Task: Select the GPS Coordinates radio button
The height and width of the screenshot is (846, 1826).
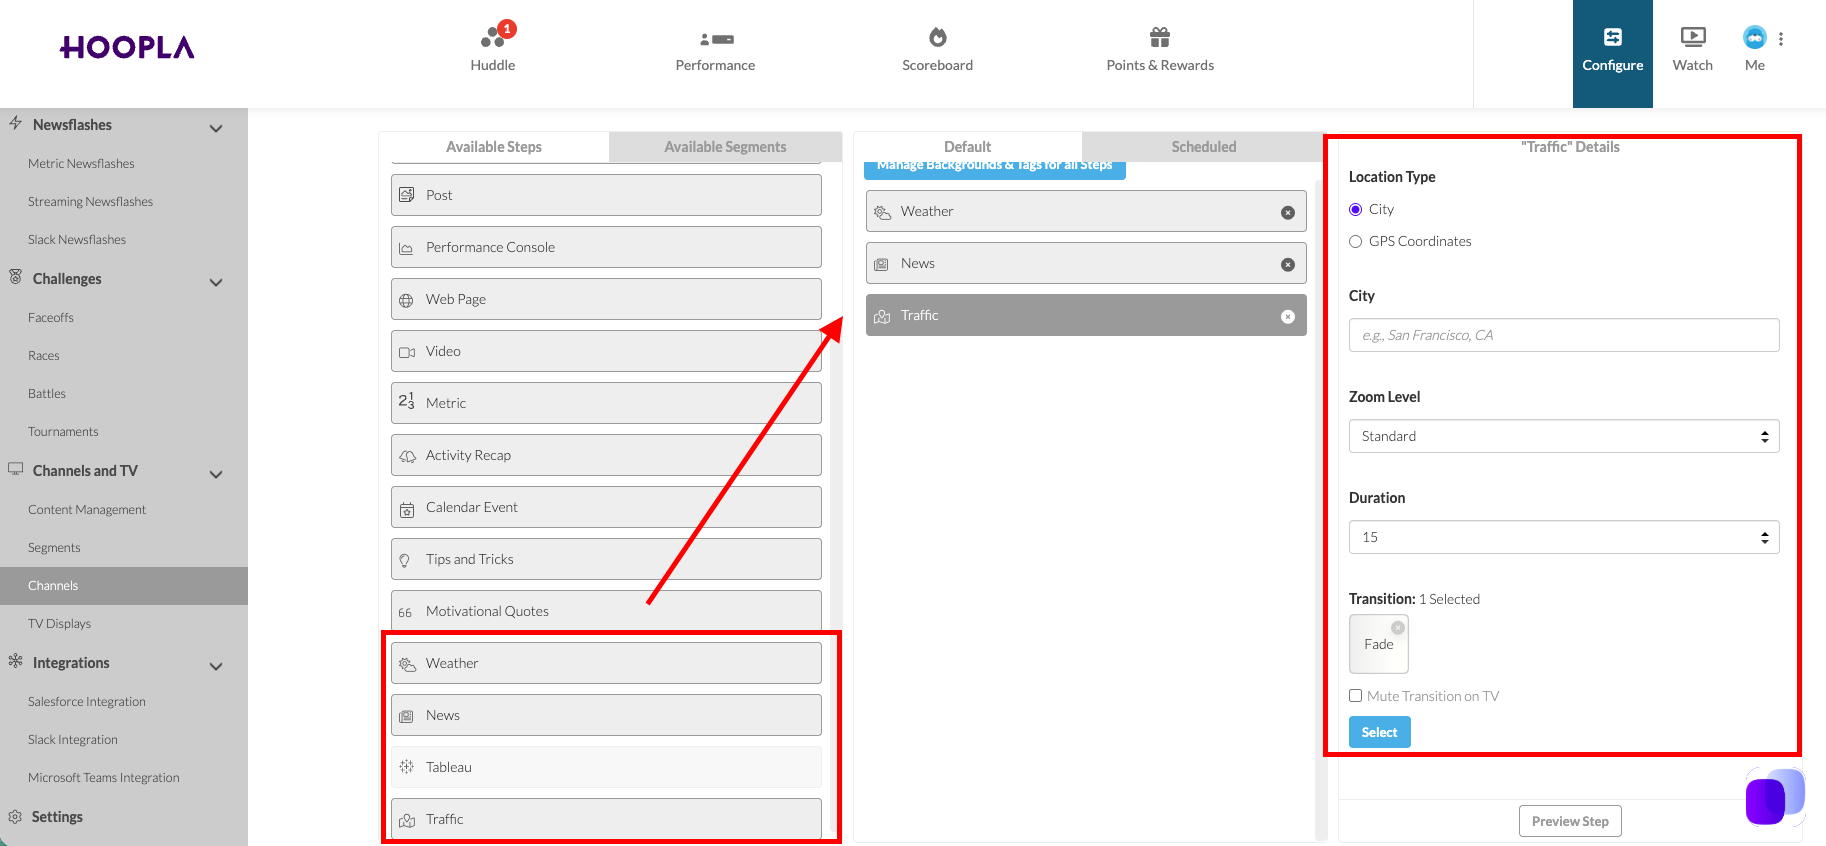Action: click(1355, 241)
